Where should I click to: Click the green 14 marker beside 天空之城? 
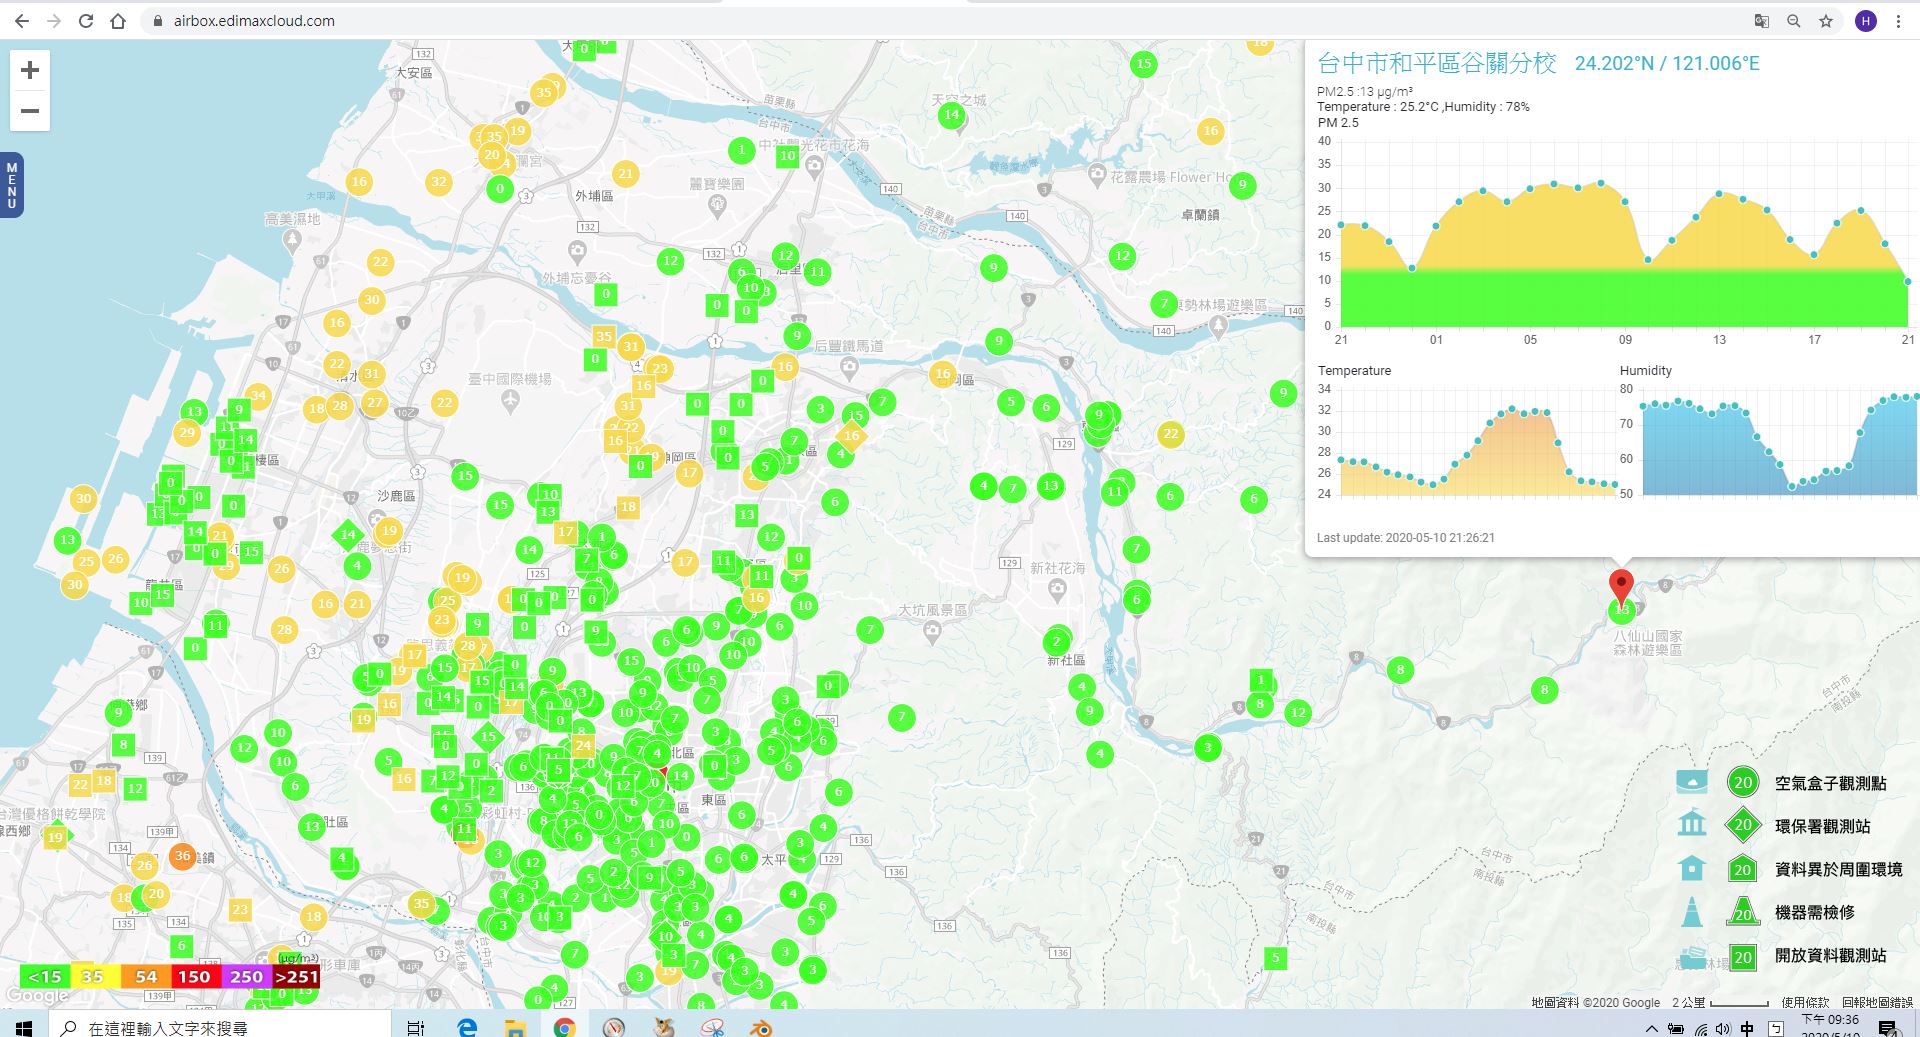click(952, 115)
